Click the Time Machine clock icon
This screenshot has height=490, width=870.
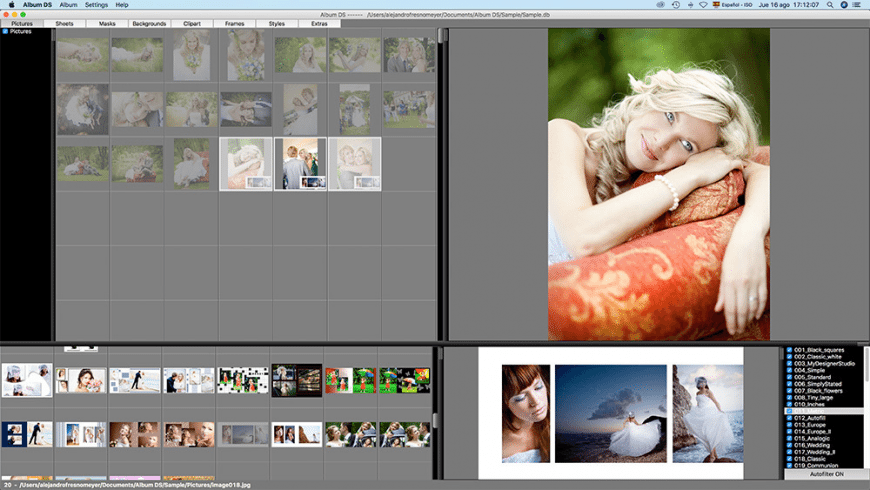(675, 4)
